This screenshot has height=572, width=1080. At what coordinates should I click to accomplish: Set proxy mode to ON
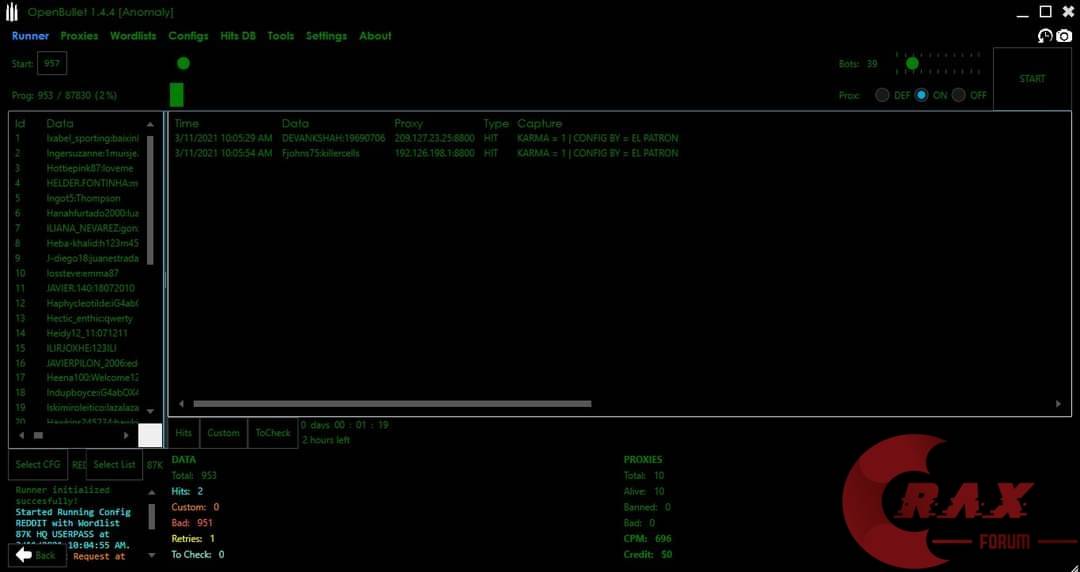[922, 95]
